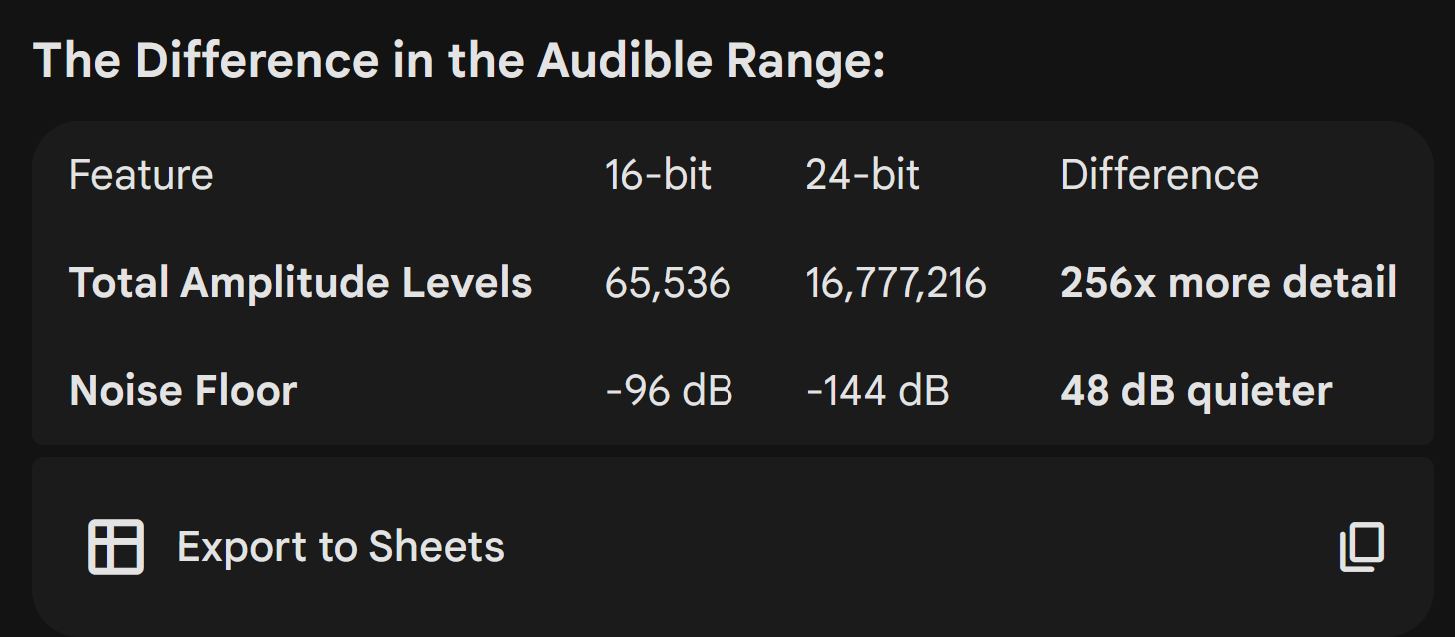Select the 24-bit column header
The image size is (1455, 637).
tap(862, 175)
